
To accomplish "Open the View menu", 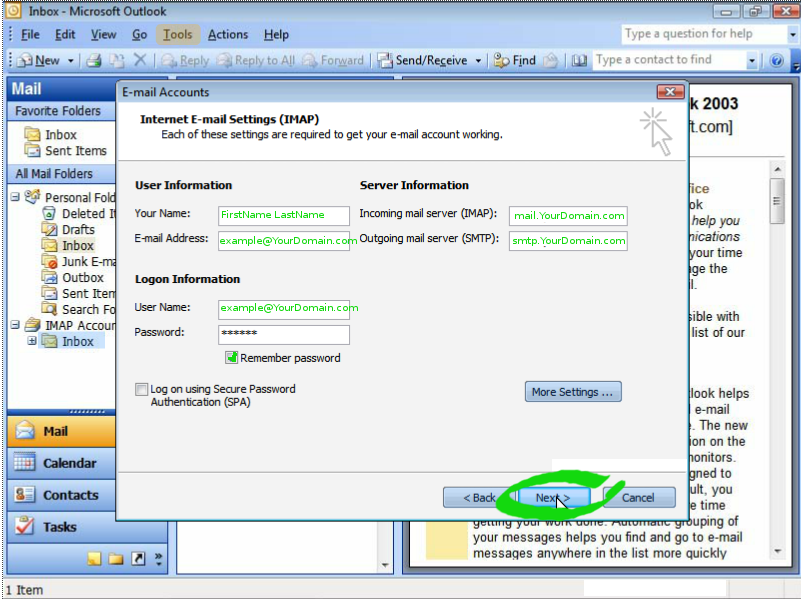I will 103,35.
